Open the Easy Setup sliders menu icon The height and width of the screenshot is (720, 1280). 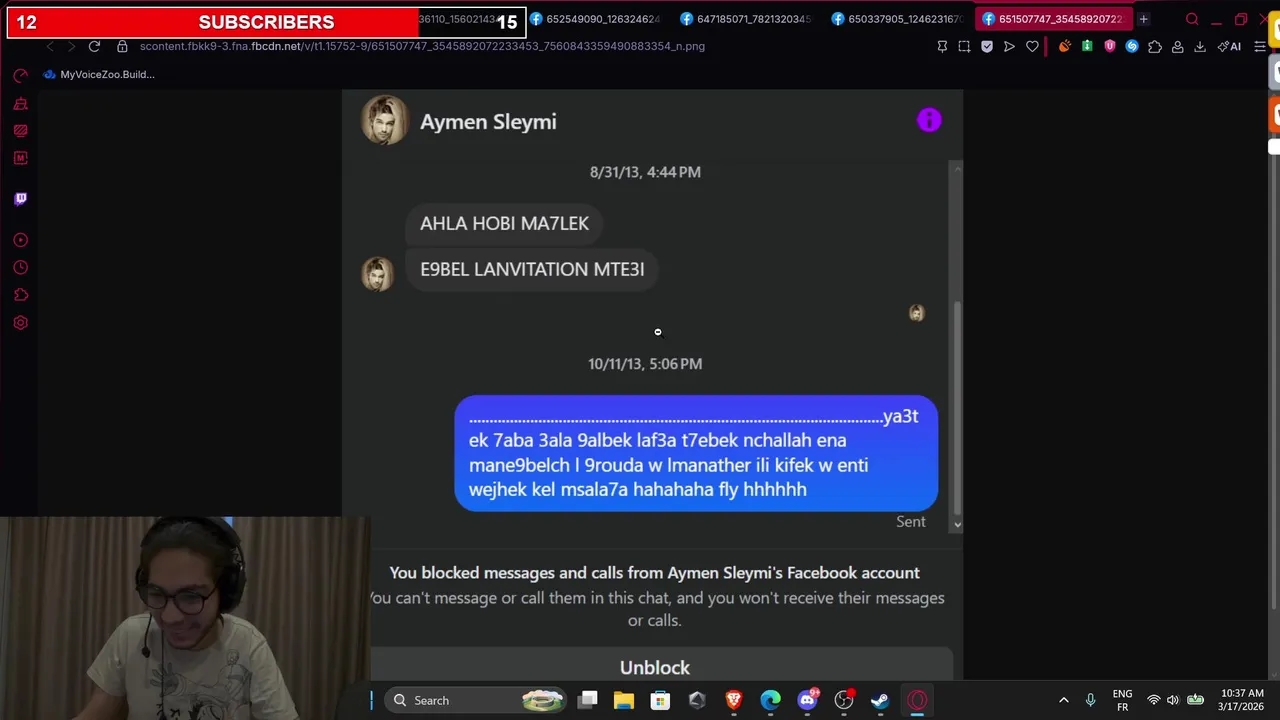click(x=1260, y=46)
